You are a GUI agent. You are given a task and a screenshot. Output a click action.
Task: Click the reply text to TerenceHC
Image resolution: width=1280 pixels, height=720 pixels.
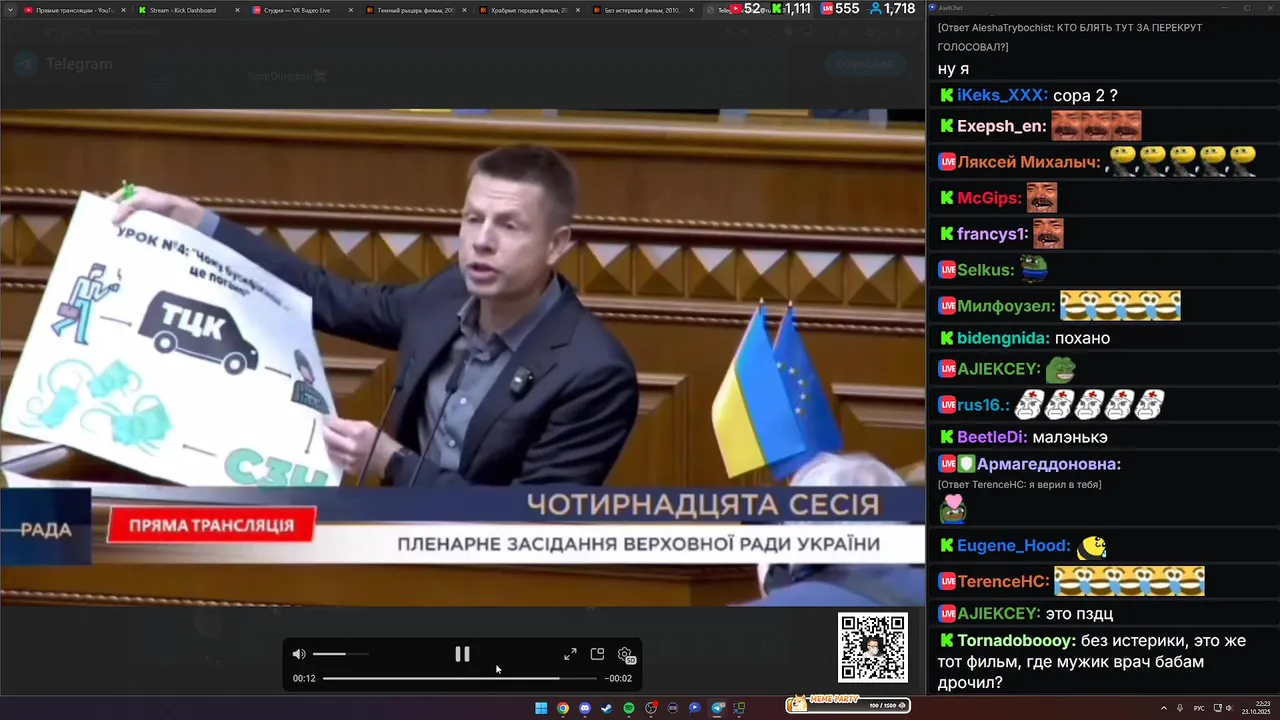pyautogui.click(x=1019, y=484)
